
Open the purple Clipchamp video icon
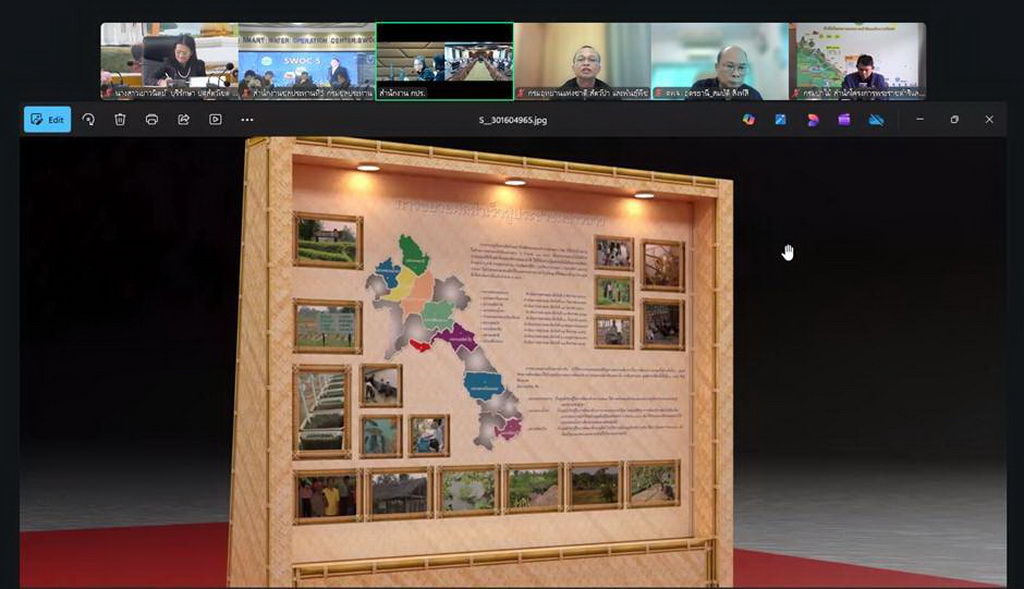coord(844,119)
